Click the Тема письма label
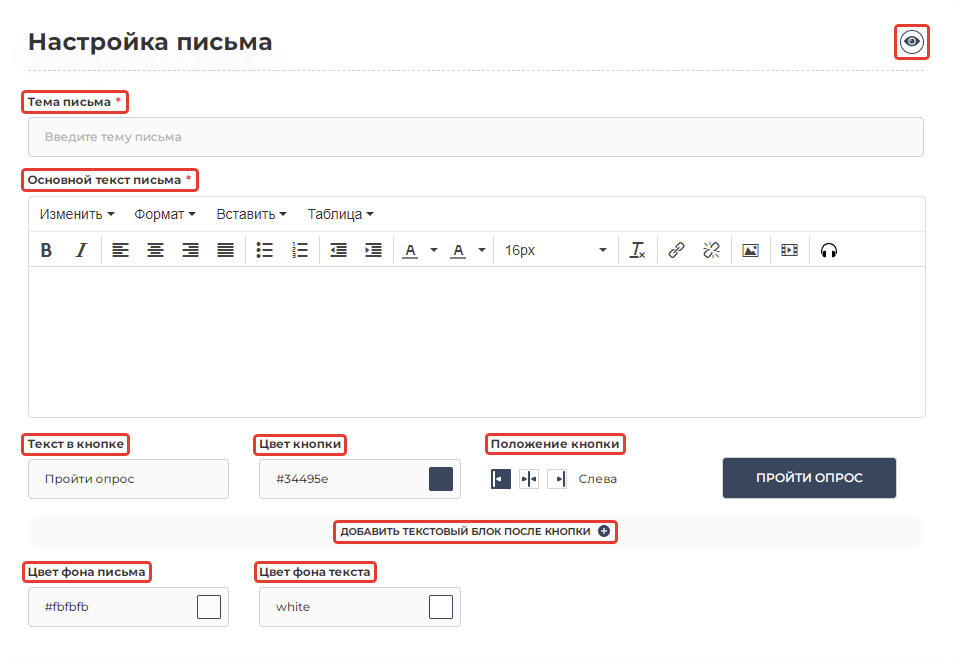The image size is (955, 658). pyautogui.click(x=69, y=102)
